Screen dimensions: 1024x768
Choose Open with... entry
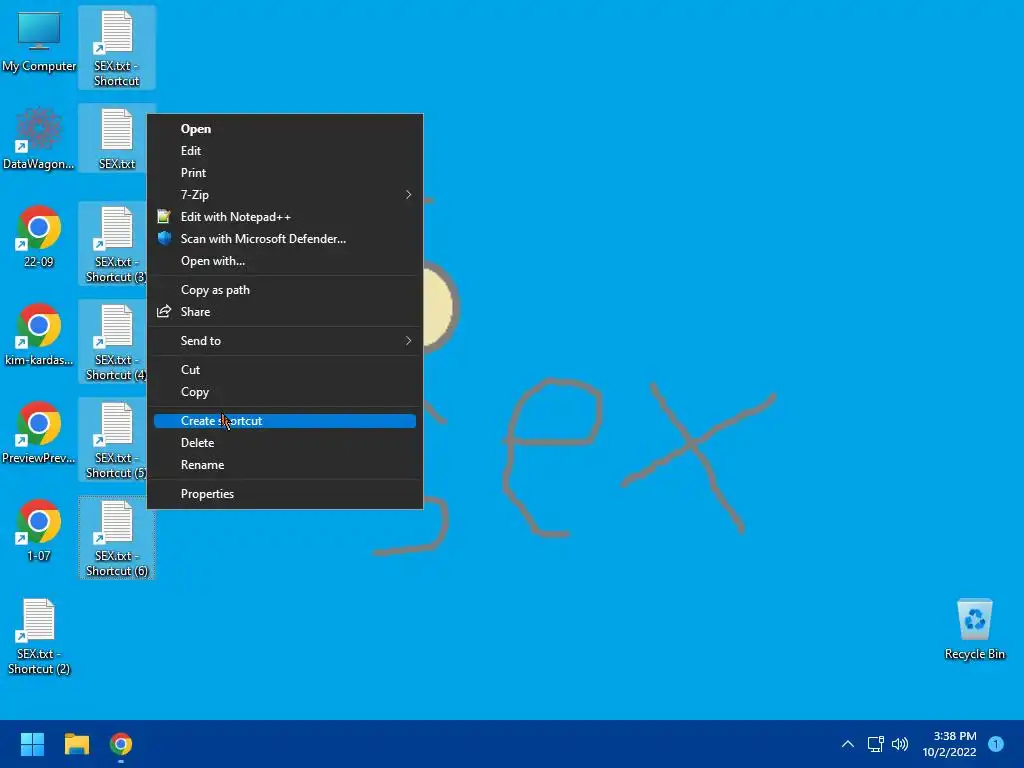285,261
